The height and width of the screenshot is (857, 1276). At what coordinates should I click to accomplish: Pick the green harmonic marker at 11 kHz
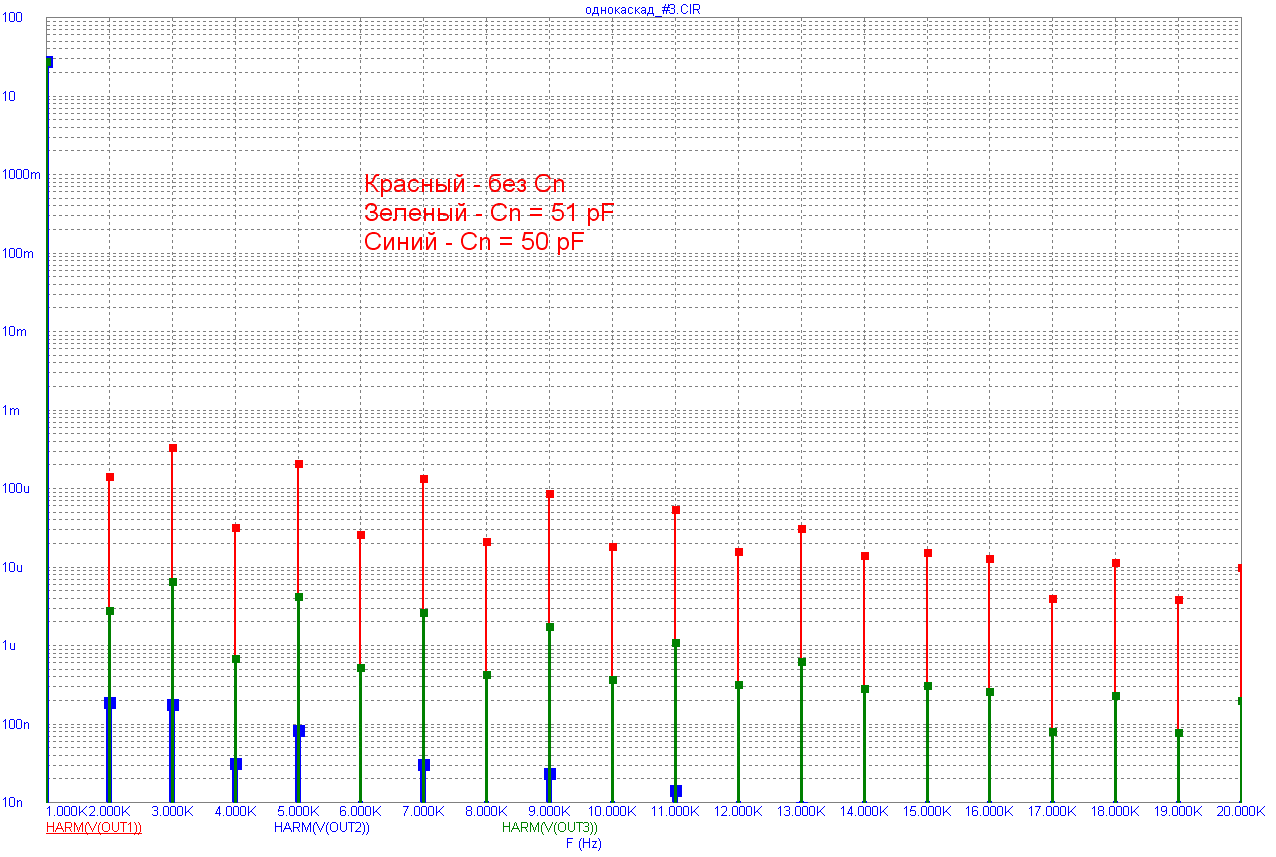point(676,643)
